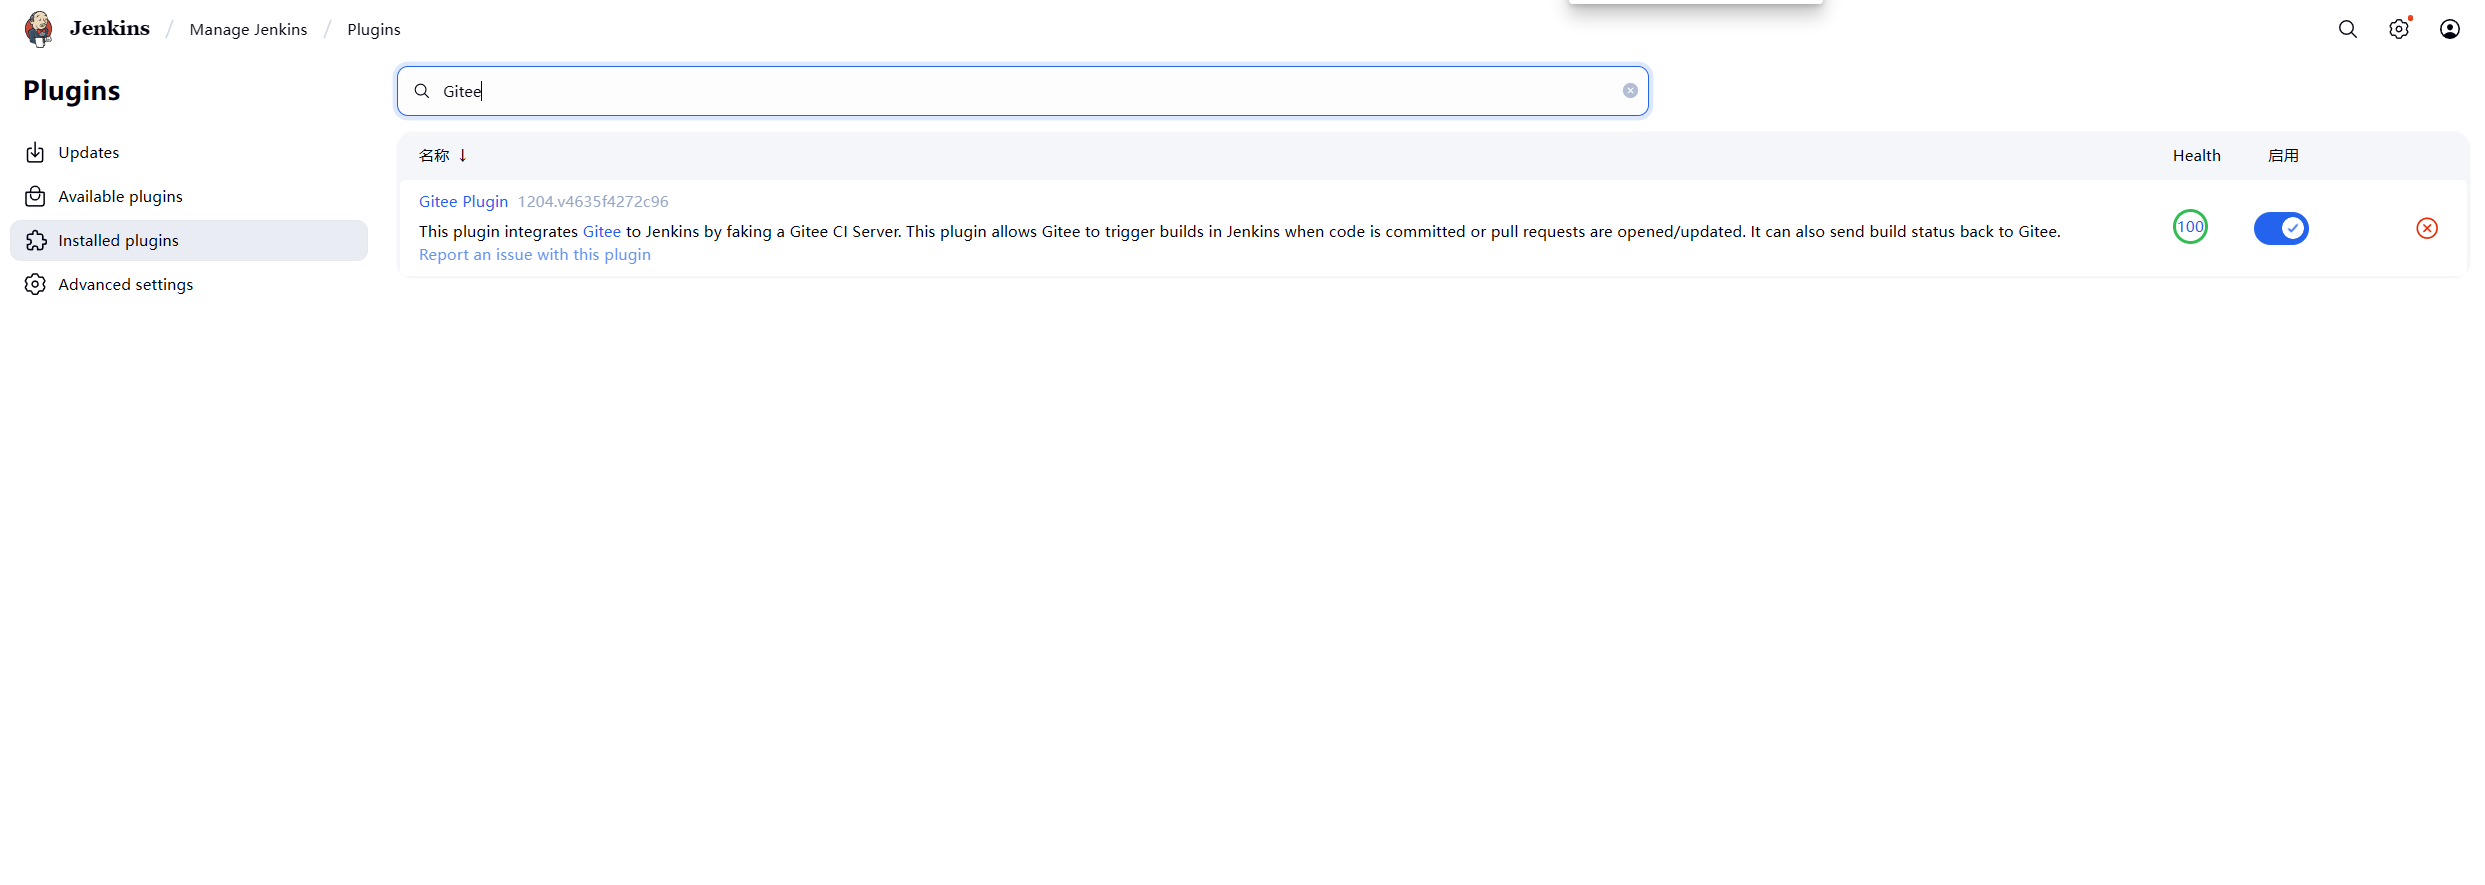Click the 启用 column header
2485x885 pixels.
2283,155
